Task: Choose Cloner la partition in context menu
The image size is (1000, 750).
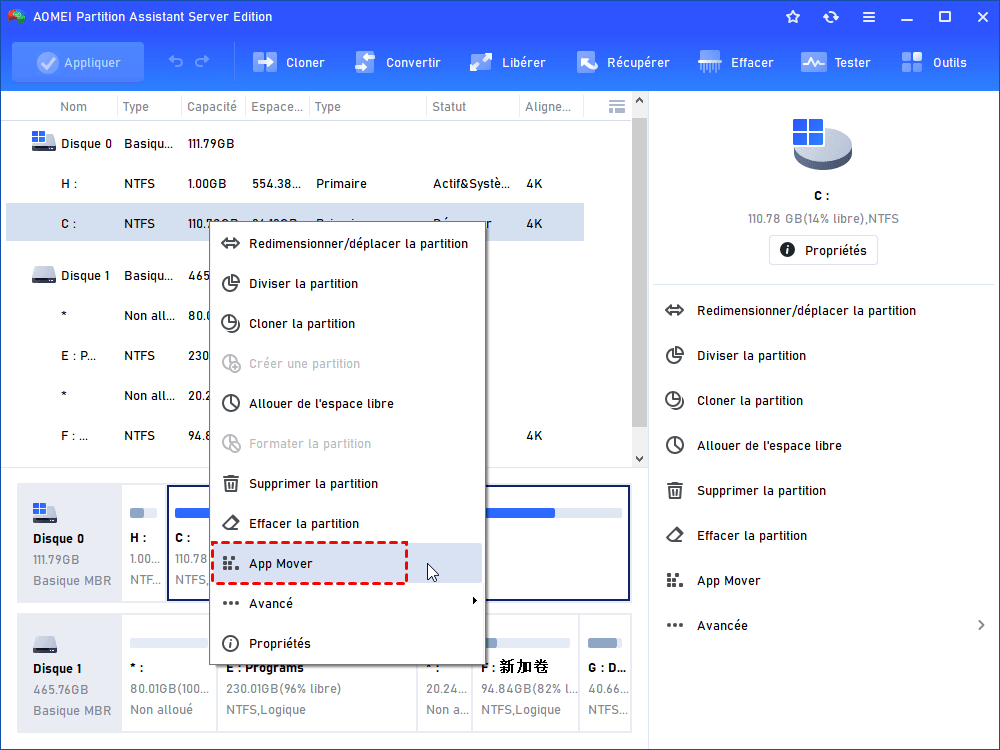Action: point(348,324)
